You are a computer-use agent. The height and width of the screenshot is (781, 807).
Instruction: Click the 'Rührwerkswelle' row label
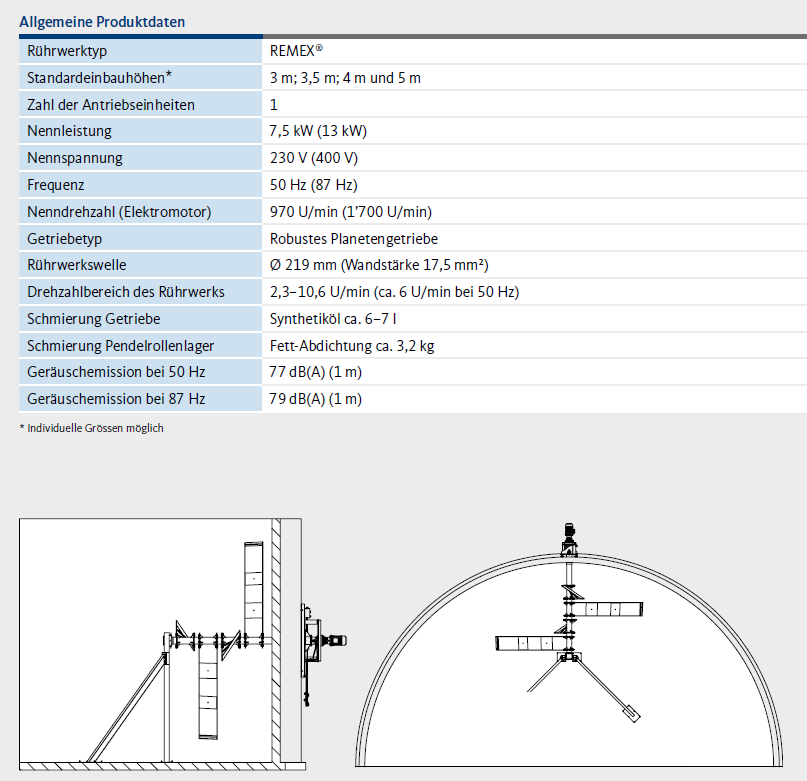77,266
